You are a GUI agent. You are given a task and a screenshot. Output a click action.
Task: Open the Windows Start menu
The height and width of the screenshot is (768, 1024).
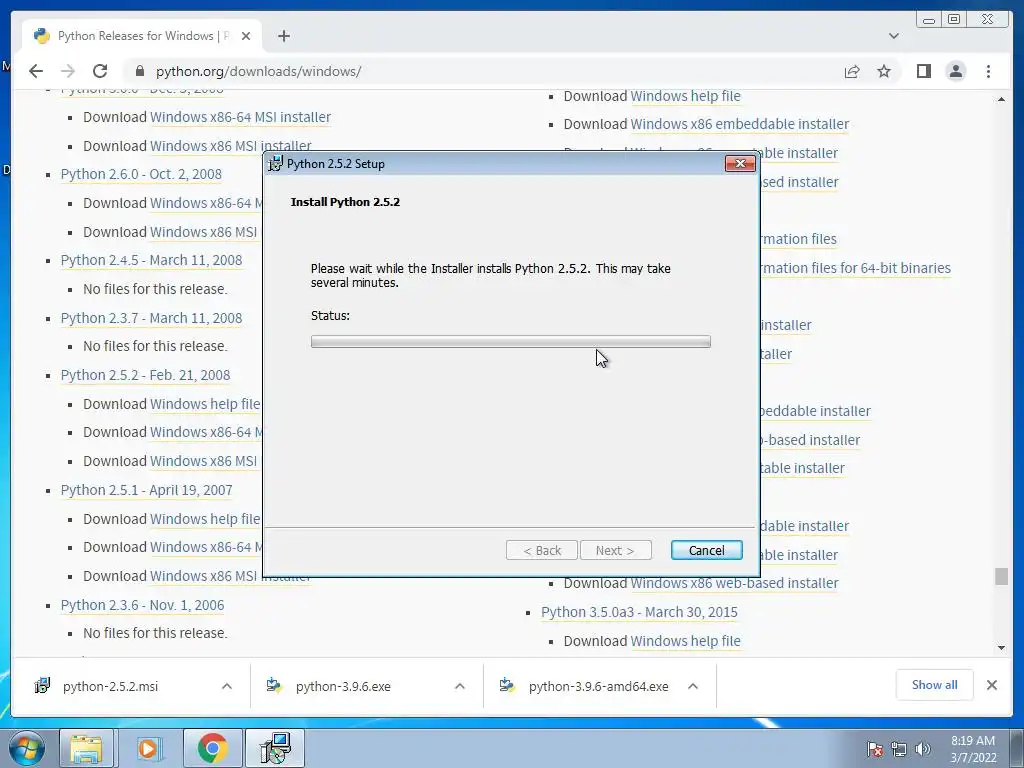point(25,748)
